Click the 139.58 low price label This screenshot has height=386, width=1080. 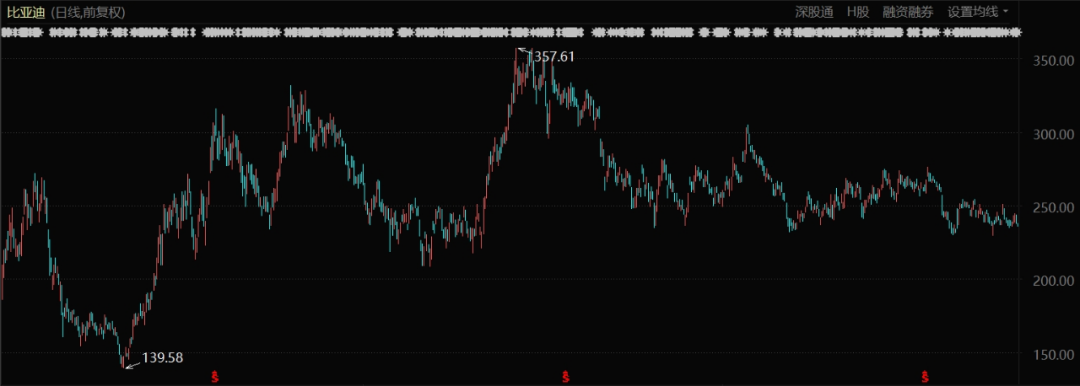(163, 358)
